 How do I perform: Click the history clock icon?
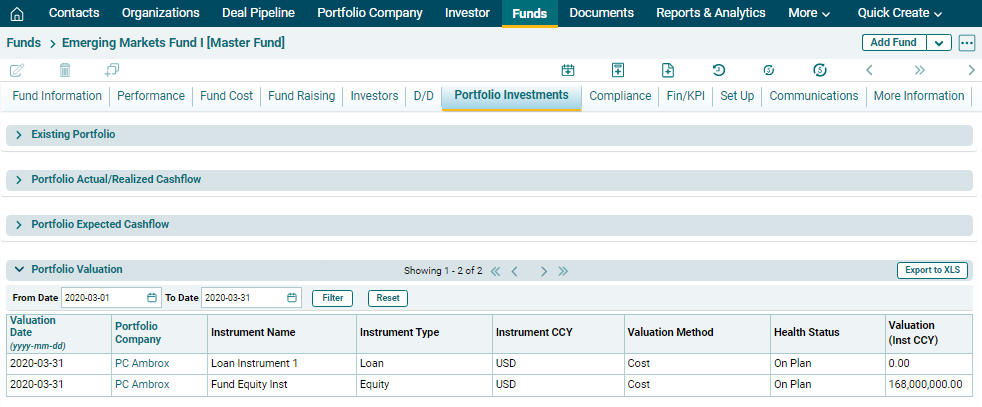click(718, 70)
